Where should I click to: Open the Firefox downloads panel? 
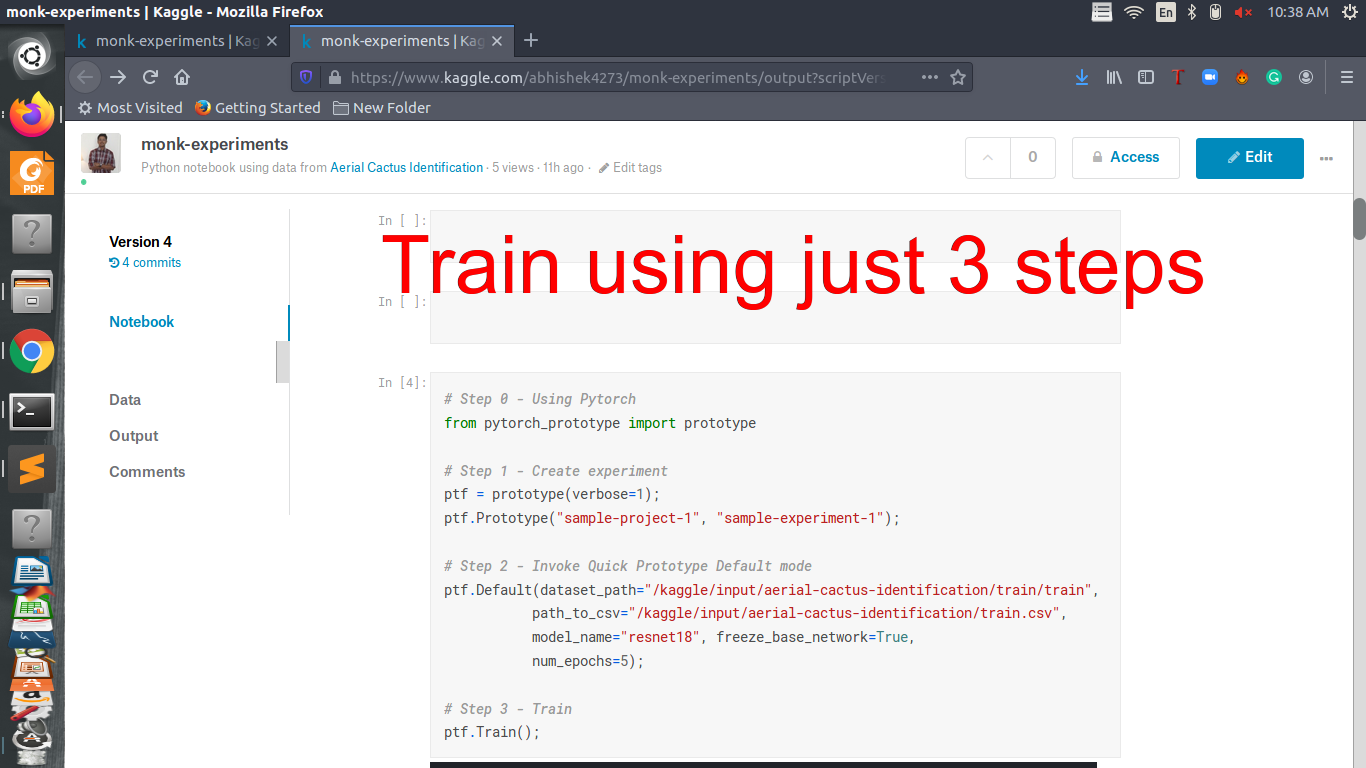(x=1082, y=77)
